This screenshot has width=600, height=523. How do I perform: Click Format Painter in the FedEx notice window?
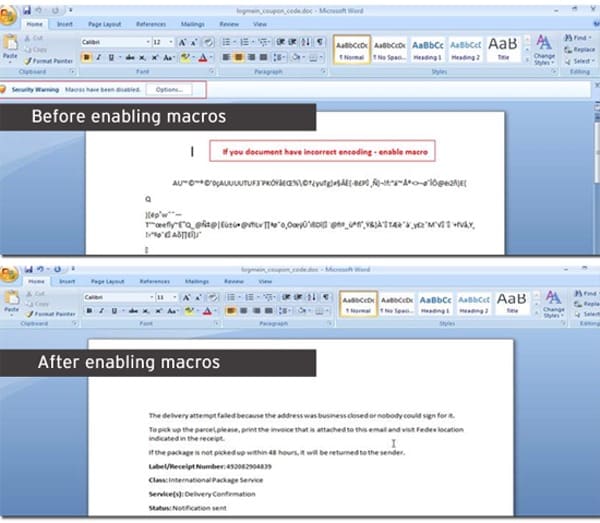[x=51, y=314]
